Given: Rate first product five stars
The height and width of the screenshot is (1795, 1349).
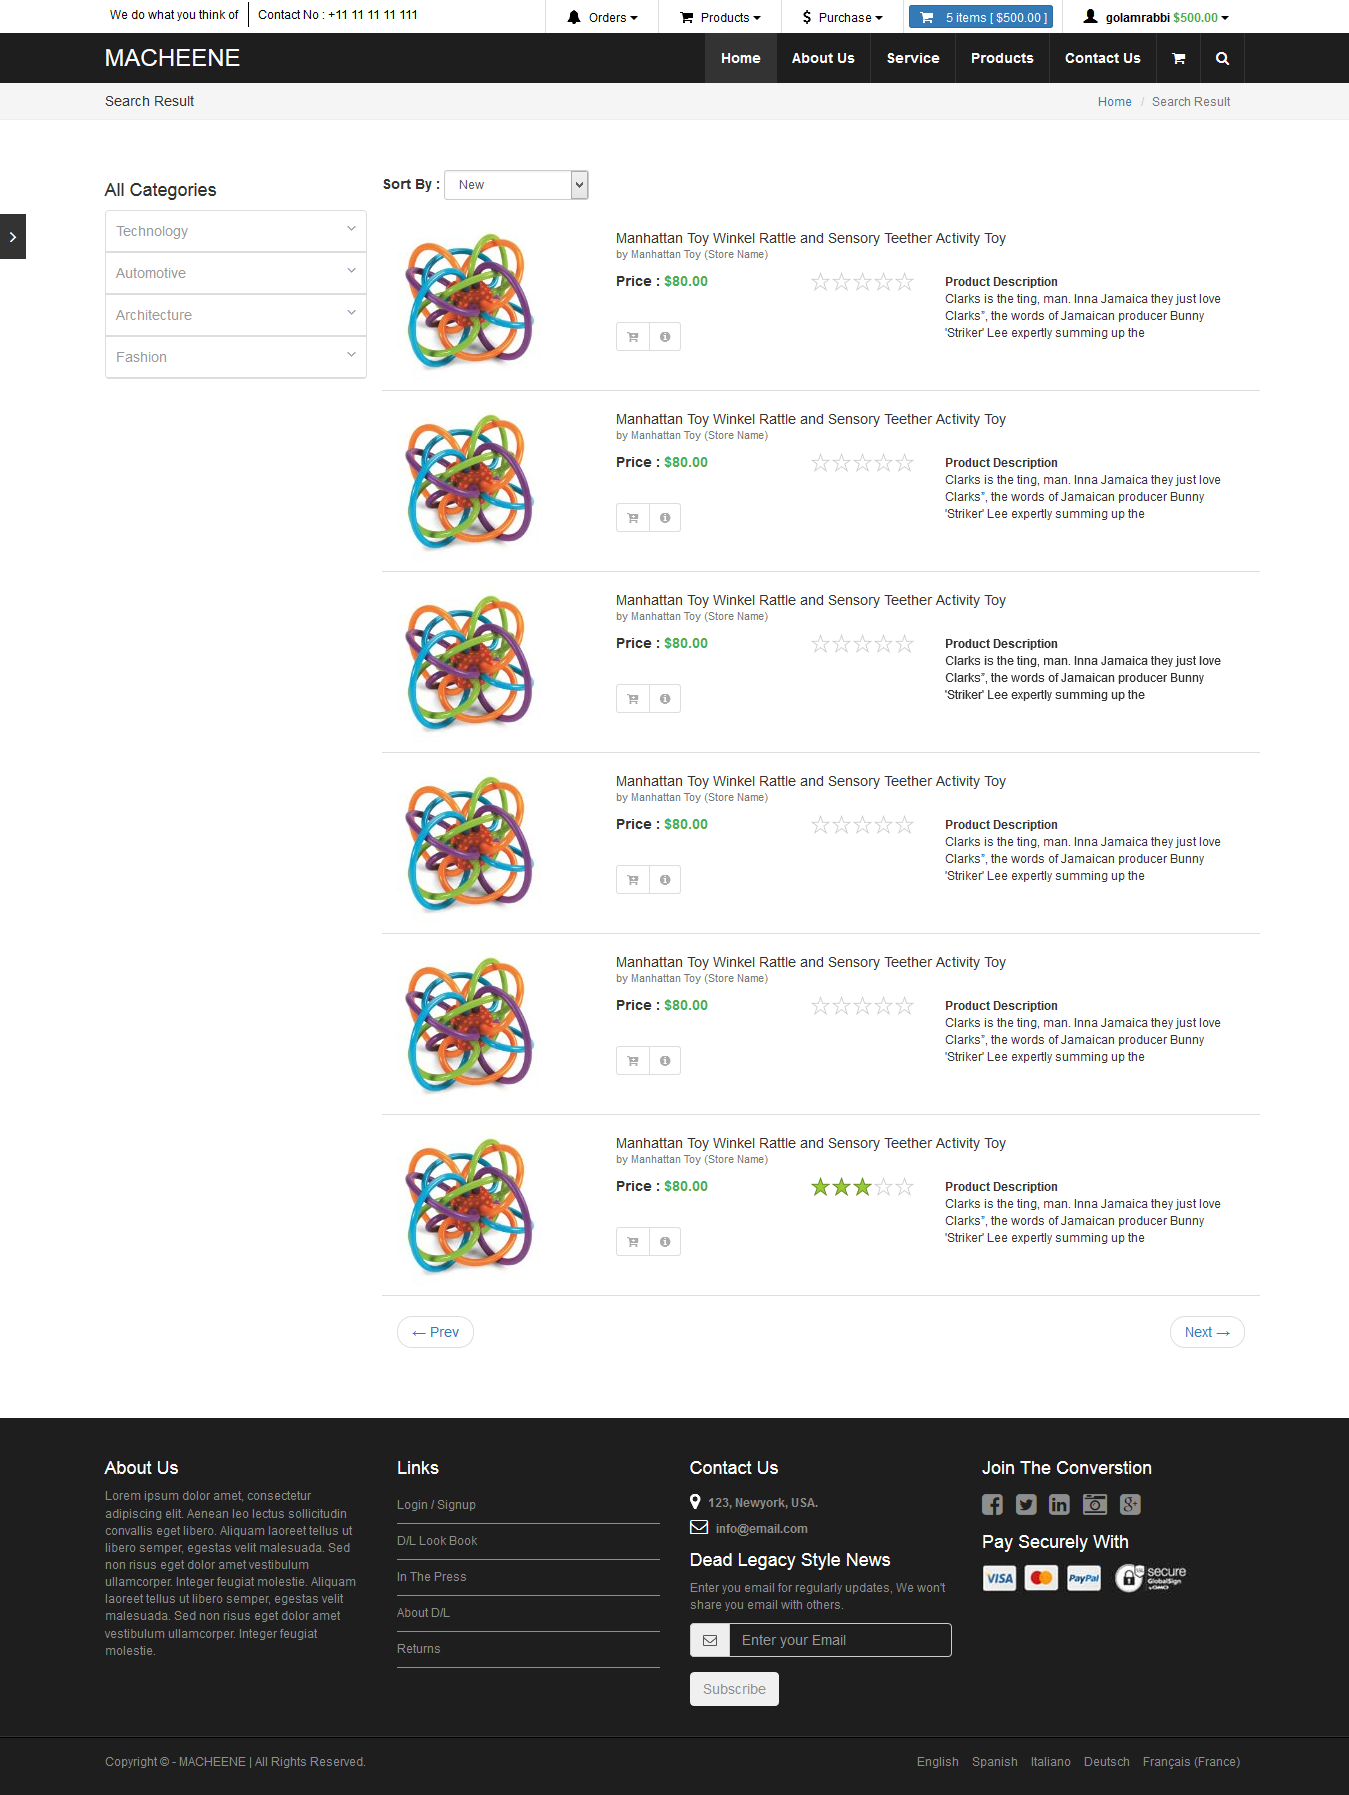Looking at the screenshot, I should (904, 282).
